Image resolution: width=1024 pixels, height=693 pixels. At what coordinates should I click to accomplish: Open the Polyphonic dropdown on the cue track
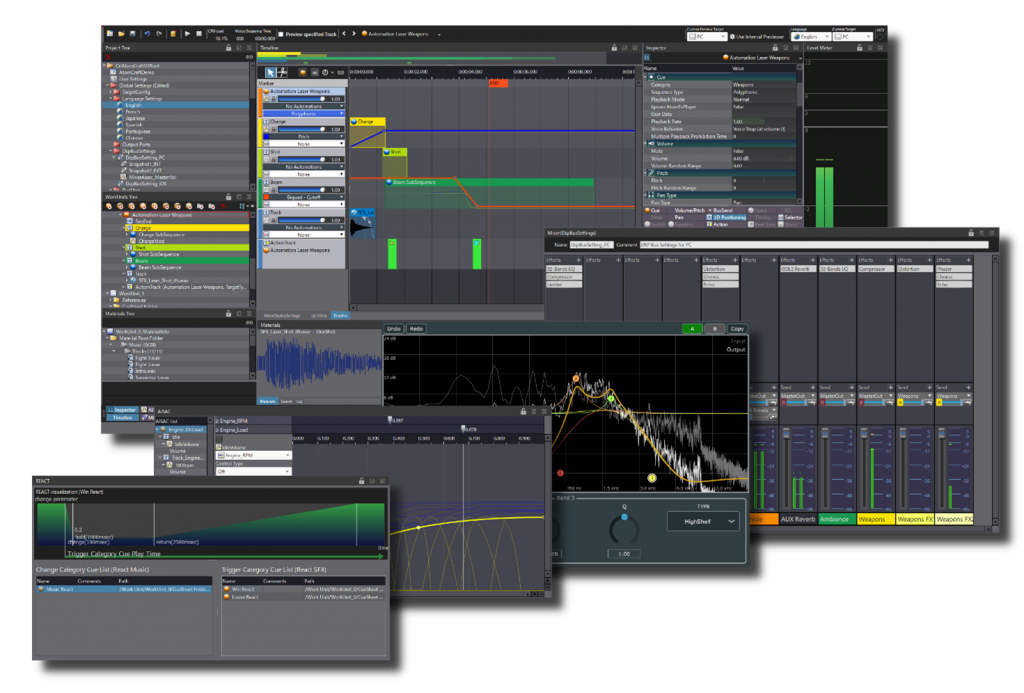305,114
